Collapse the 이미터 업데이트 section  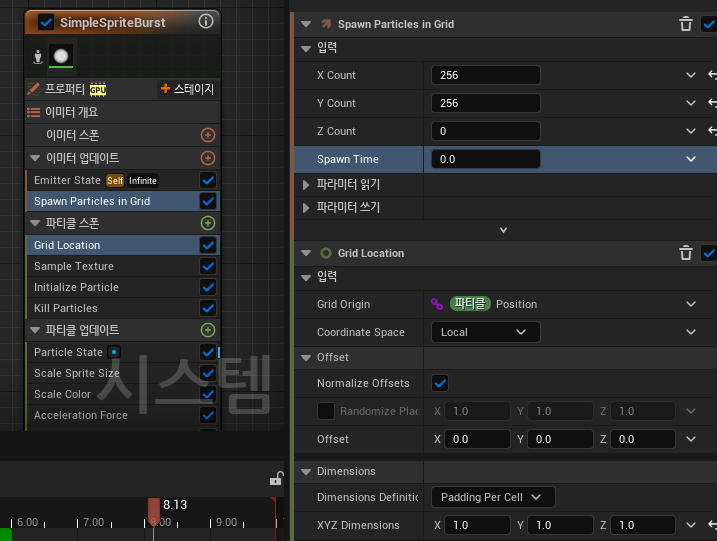pos(35,158)
